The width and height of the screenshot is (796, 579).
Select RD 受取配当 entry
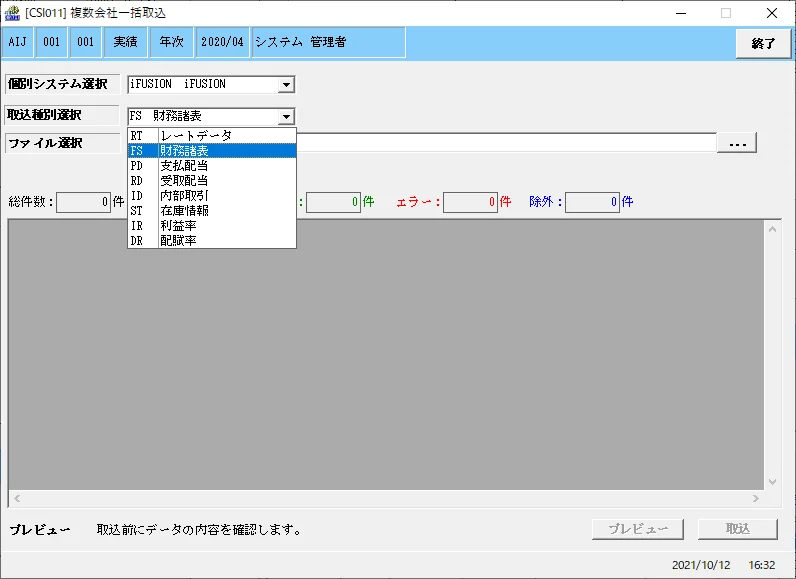coord(212,181)
